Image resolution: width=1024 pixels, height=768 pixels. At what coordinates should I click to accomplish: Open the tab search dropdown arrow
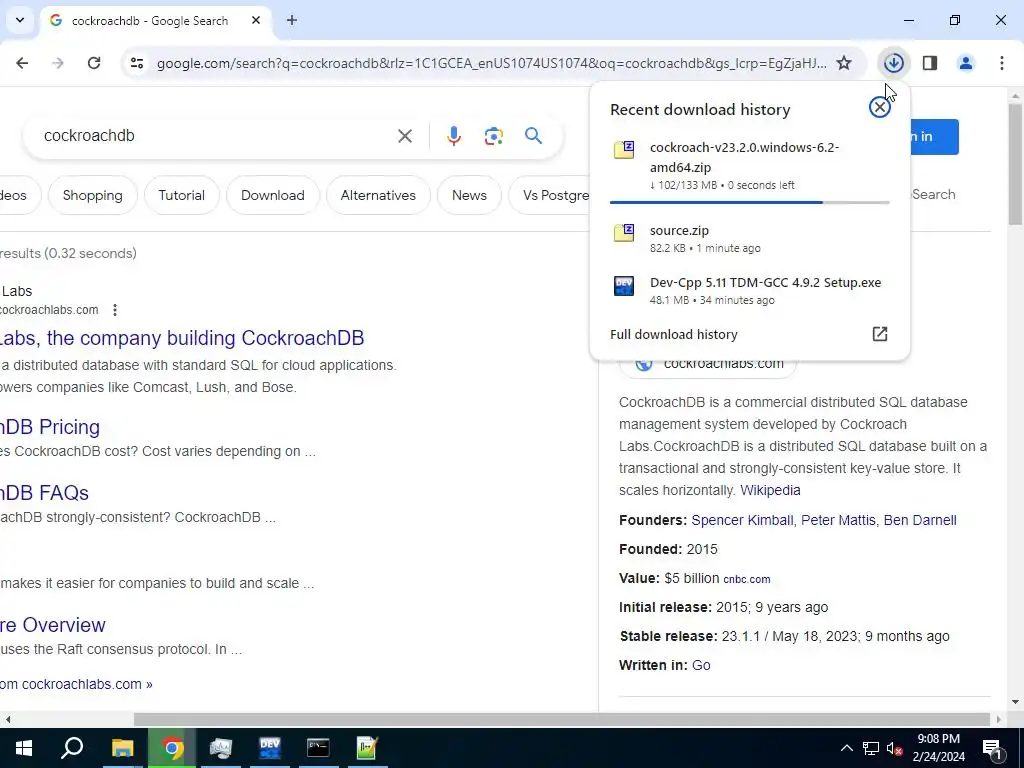20,20
